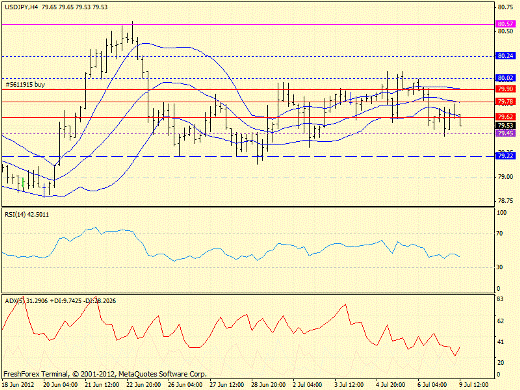Click the 62 value on ADX scale
The height and width of the screenshot is (390, 520).
click(500, 321)
